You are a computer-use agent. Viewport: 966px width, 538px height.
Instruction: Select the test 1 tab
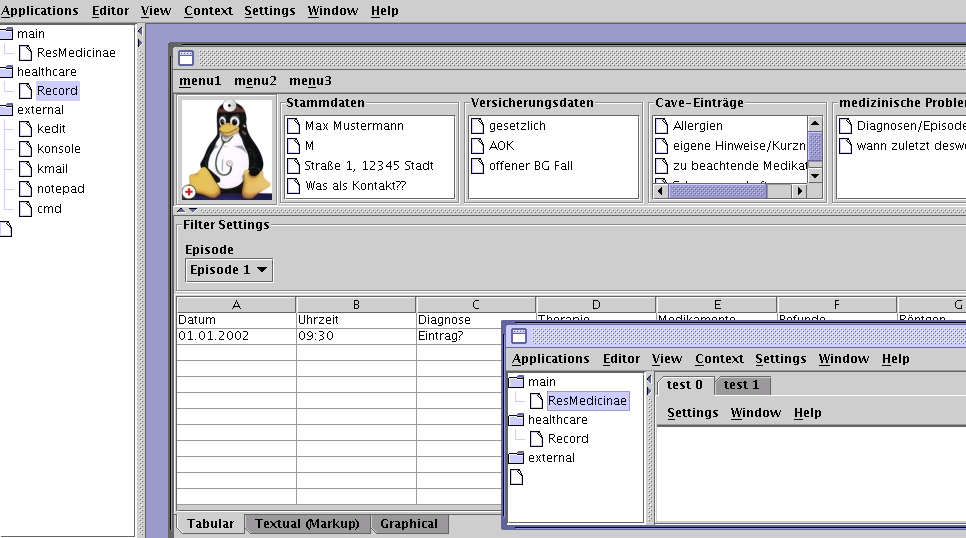coord(741,385)
